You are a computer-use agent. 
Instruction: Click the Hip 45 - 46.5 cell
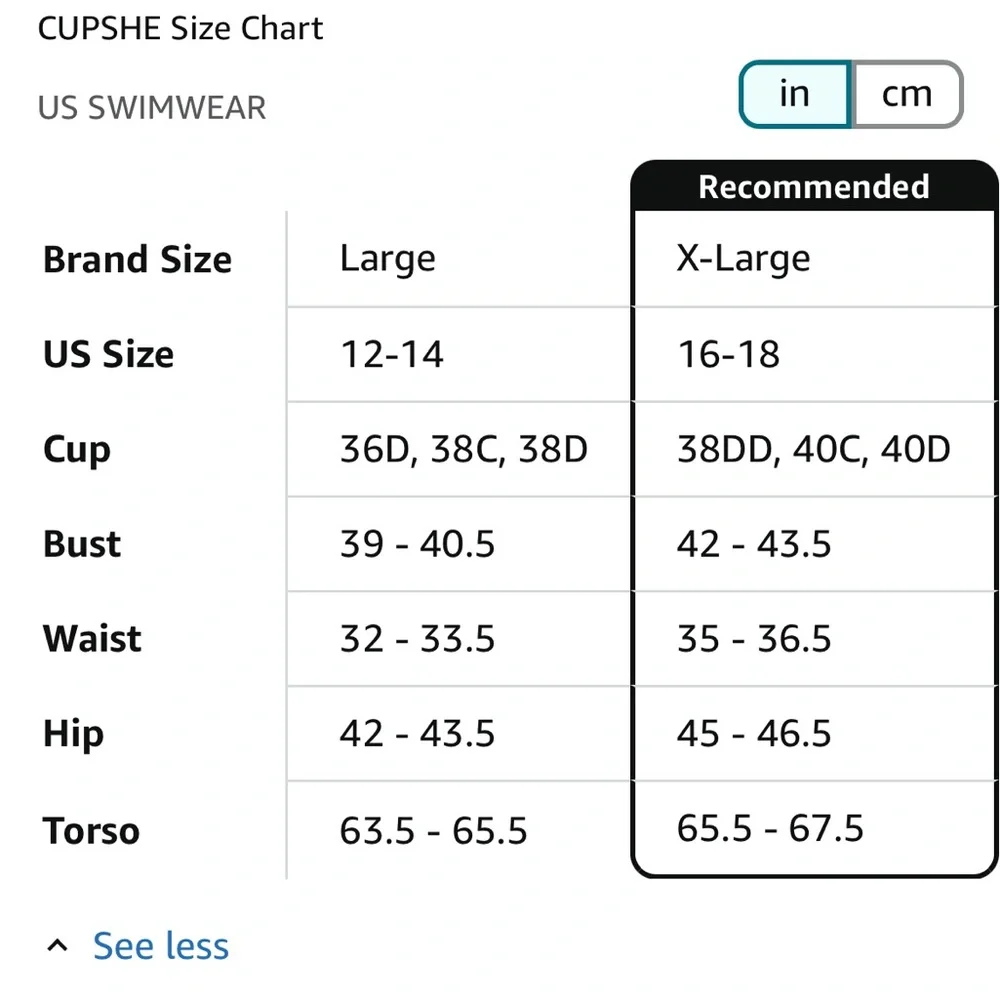click(x=814, y=733)
